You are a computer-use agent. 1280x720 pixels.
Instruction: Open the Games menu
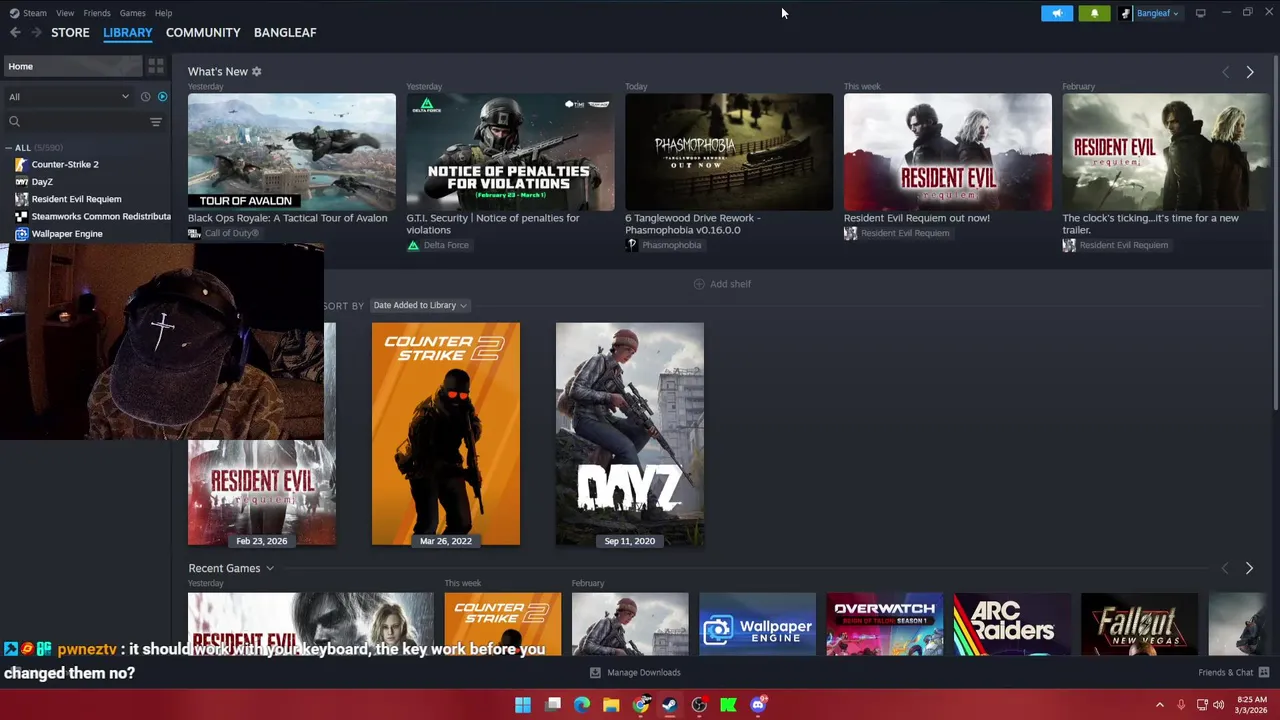pos(132,13)
